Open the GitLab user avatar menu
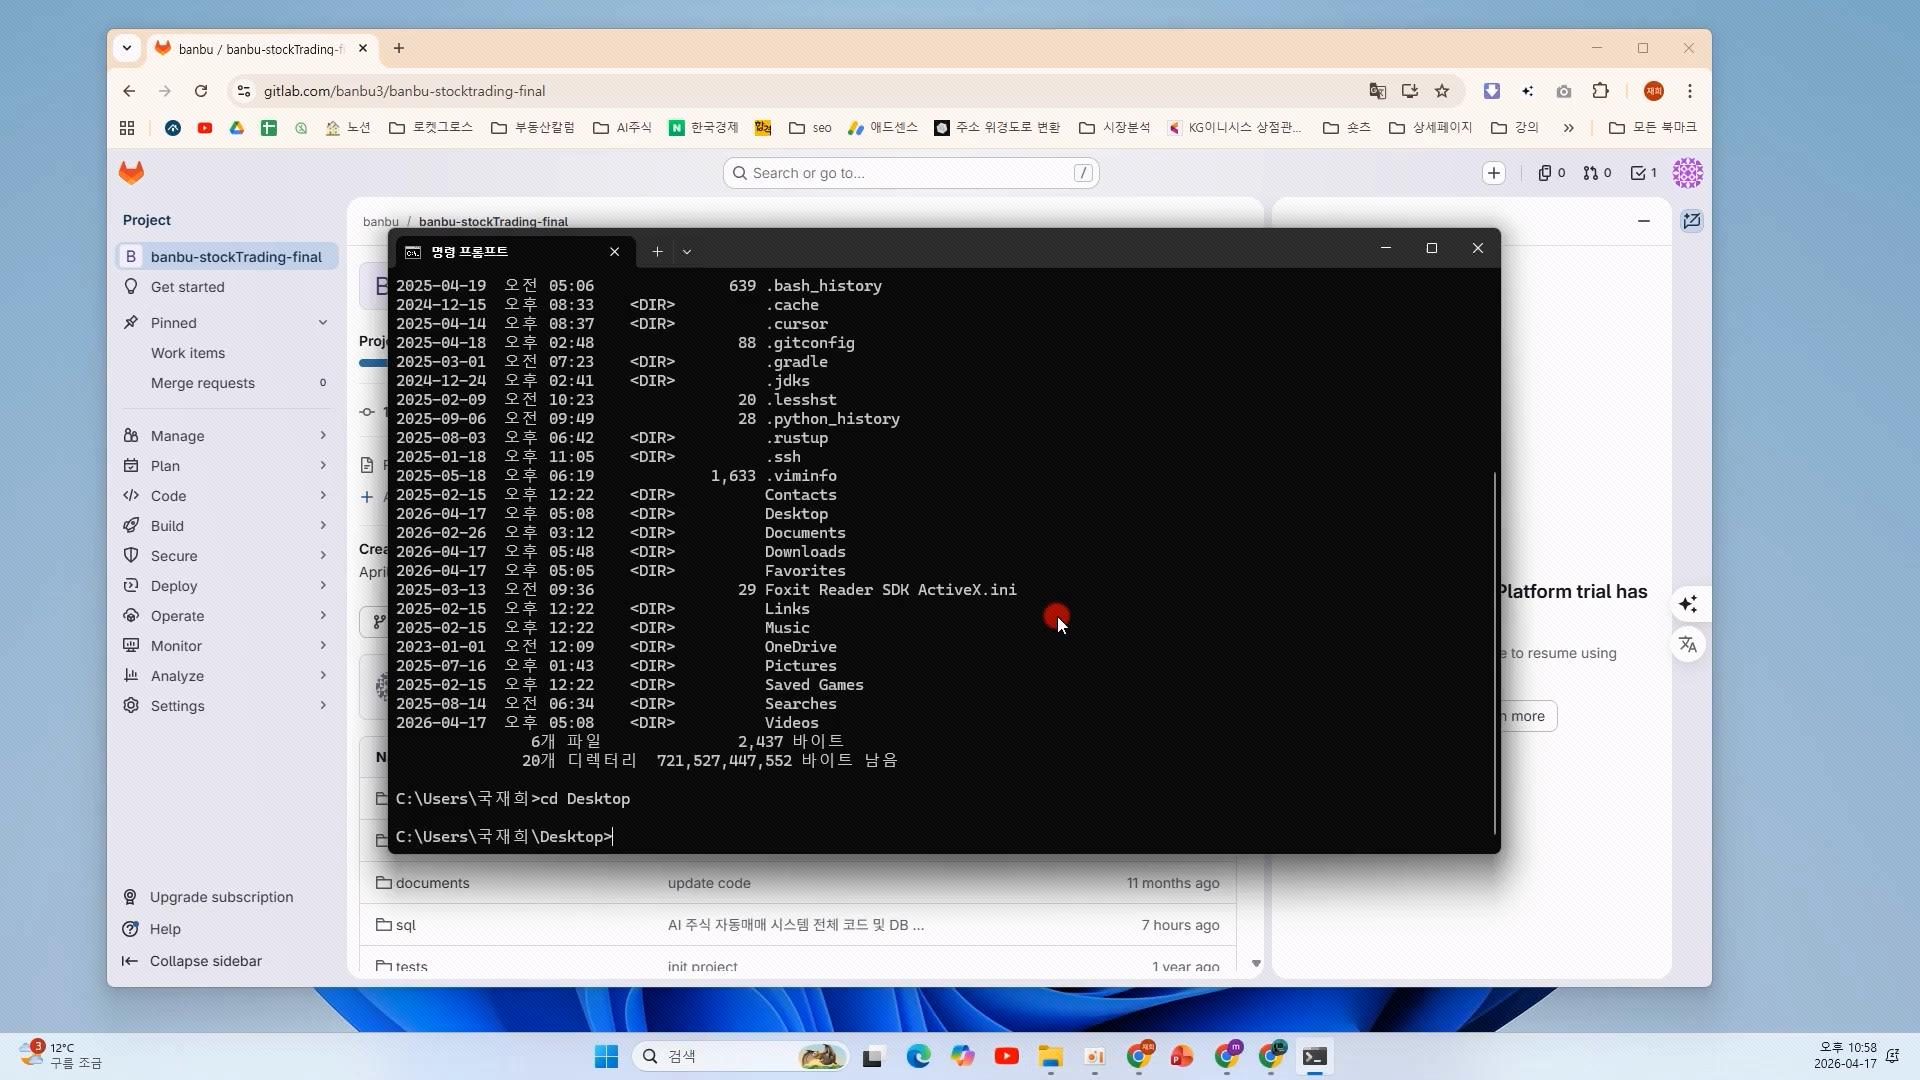 point(1688,173)
